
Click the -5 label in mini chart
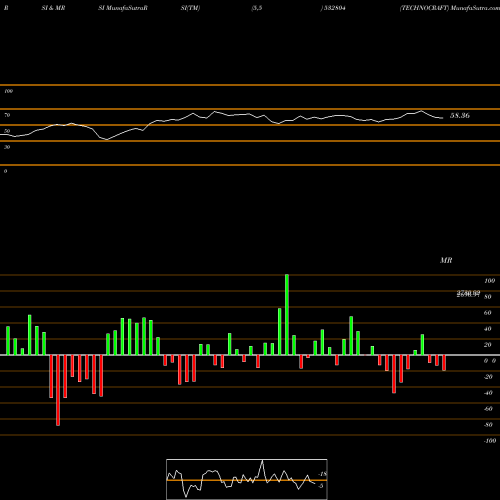[321, 486]
